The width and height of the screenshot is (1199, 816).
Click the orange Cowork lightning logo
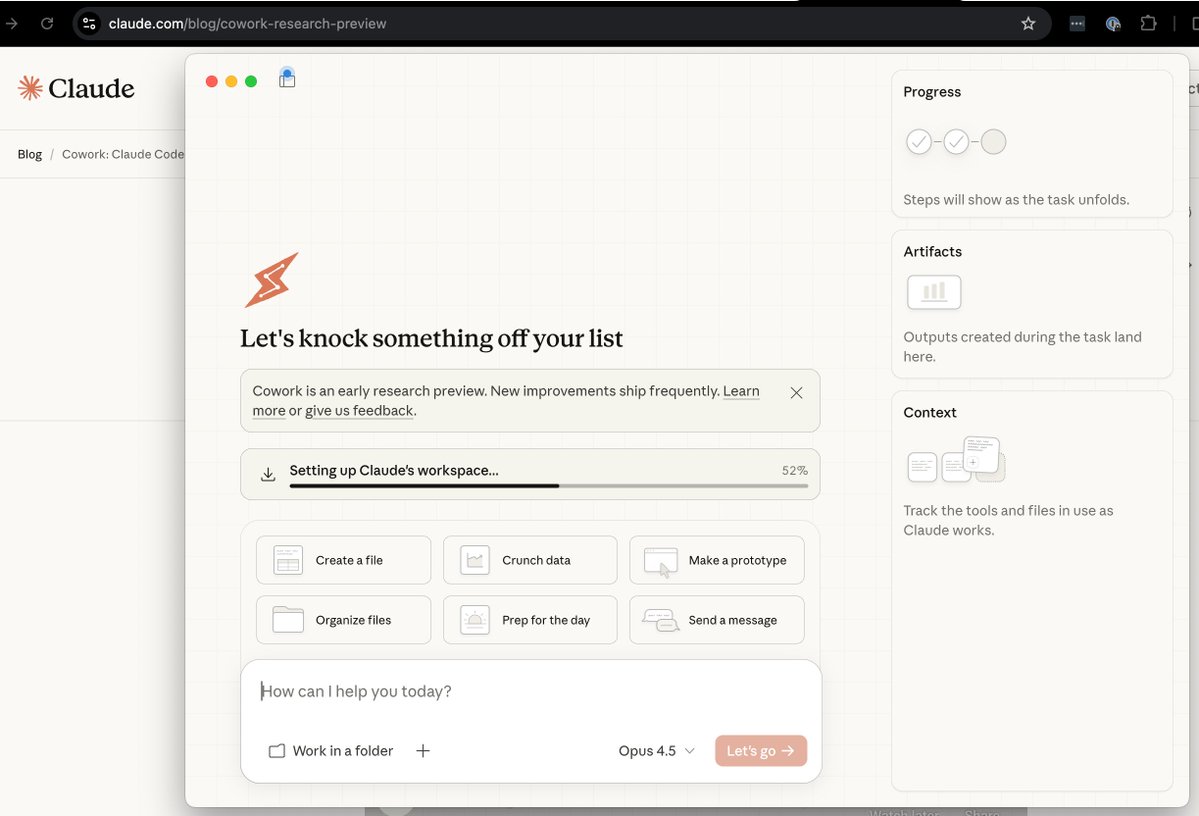[x=271, y=280]
